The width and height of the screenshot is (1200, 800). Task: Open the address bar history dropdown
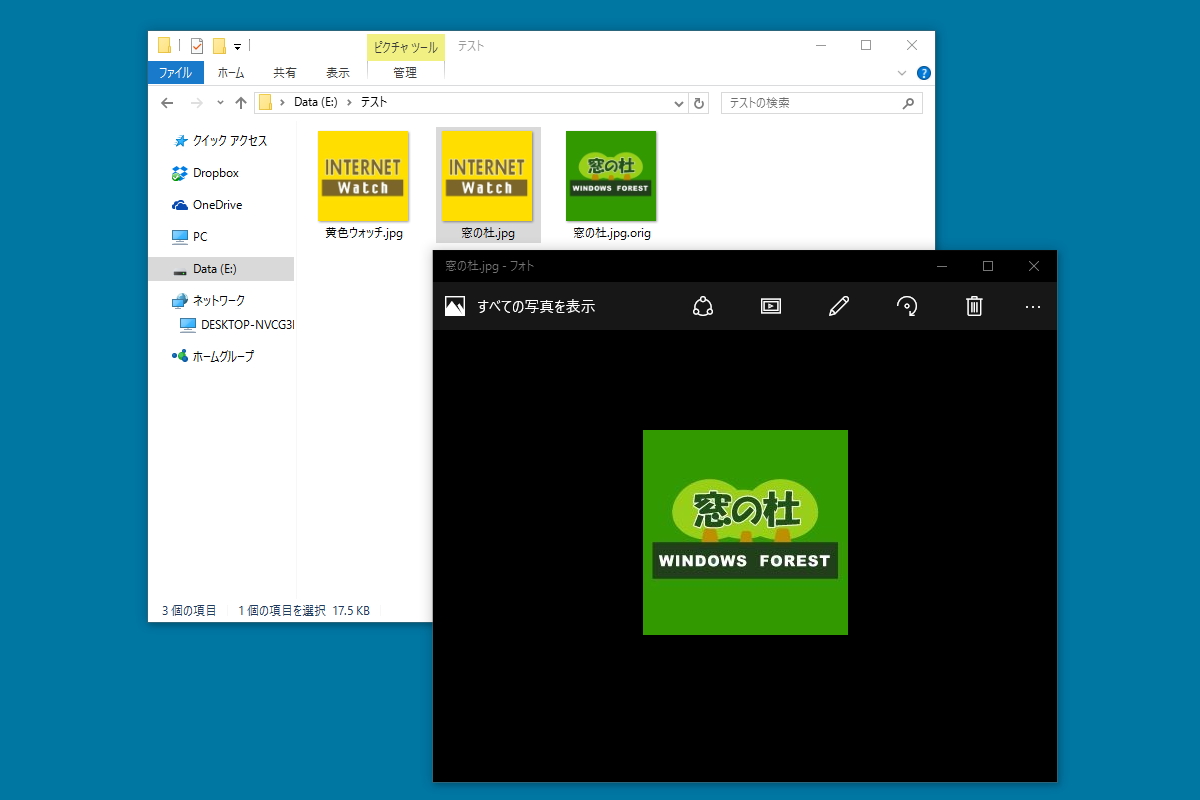click(678, 102)
